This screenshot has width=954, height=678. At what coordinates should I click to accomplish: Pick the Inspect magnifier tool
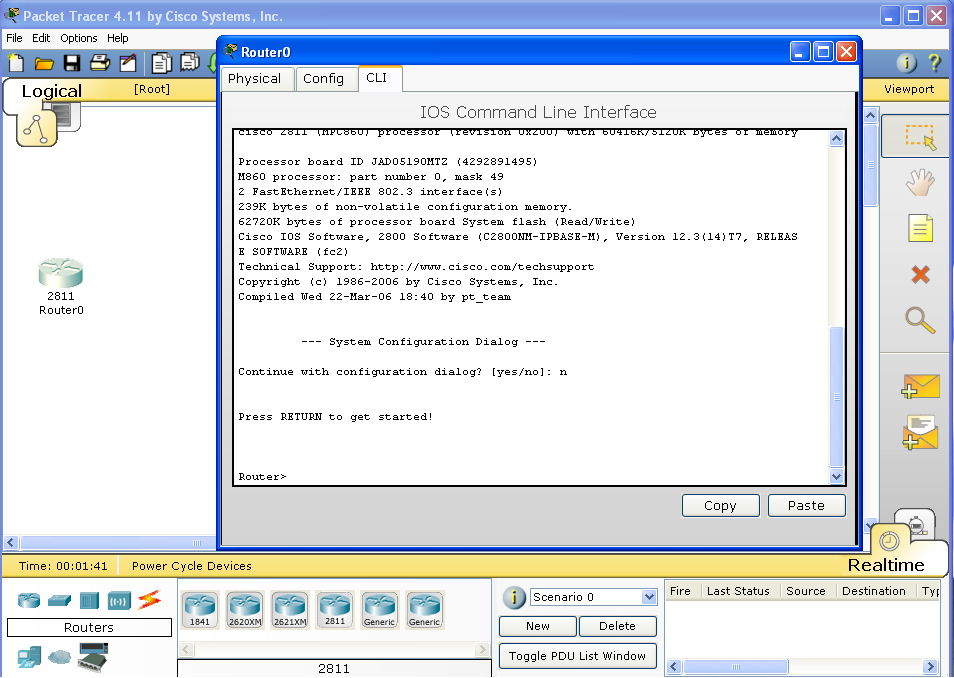coord(920,320)
